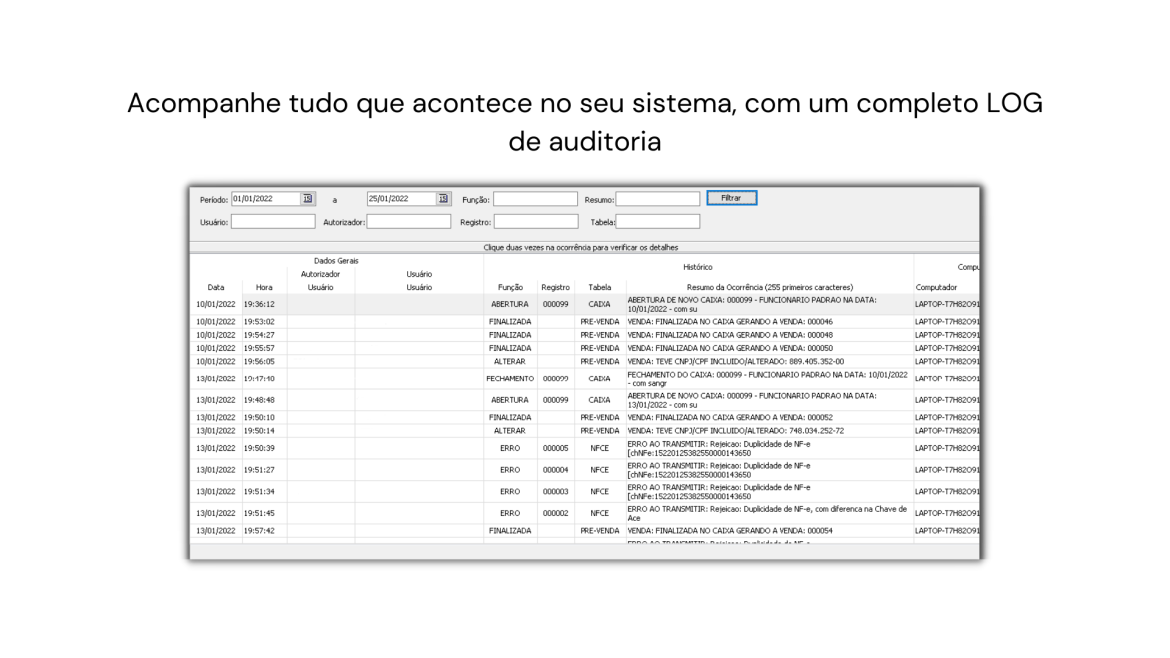Screen dimensions: 1170x658
Task: Click the Filtrar button
Action: (x=731, y=198)
